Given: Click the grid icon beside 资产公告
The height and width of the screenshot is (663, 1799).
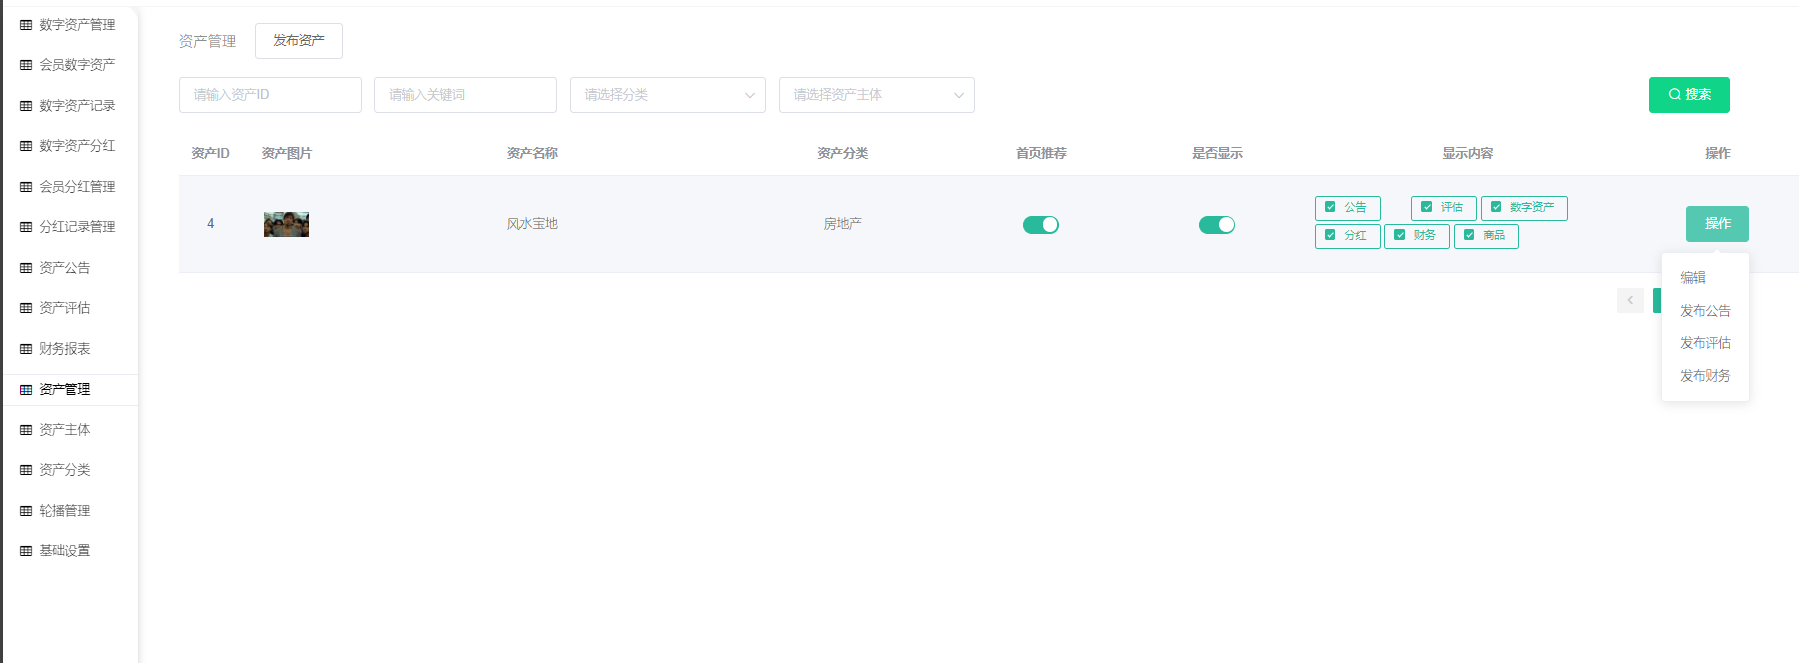Looking at the screenshot, I should tap(26, 268).
